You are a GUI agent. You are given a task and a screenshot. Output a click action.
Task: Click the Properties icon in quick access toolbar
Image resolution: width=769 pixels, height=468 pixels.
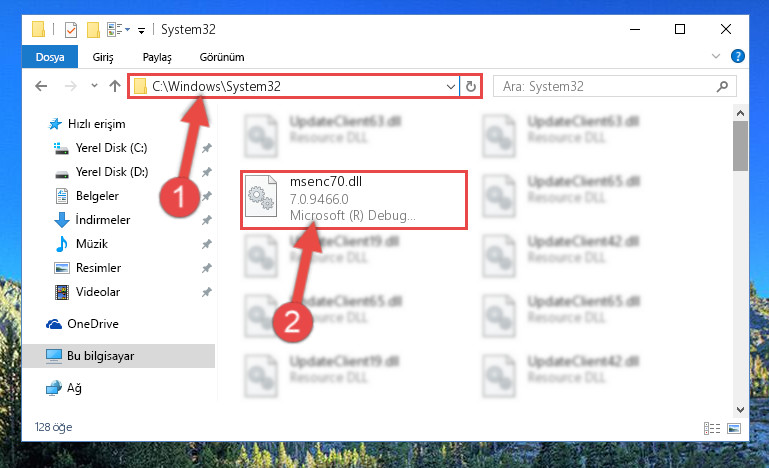pos(71,29)
